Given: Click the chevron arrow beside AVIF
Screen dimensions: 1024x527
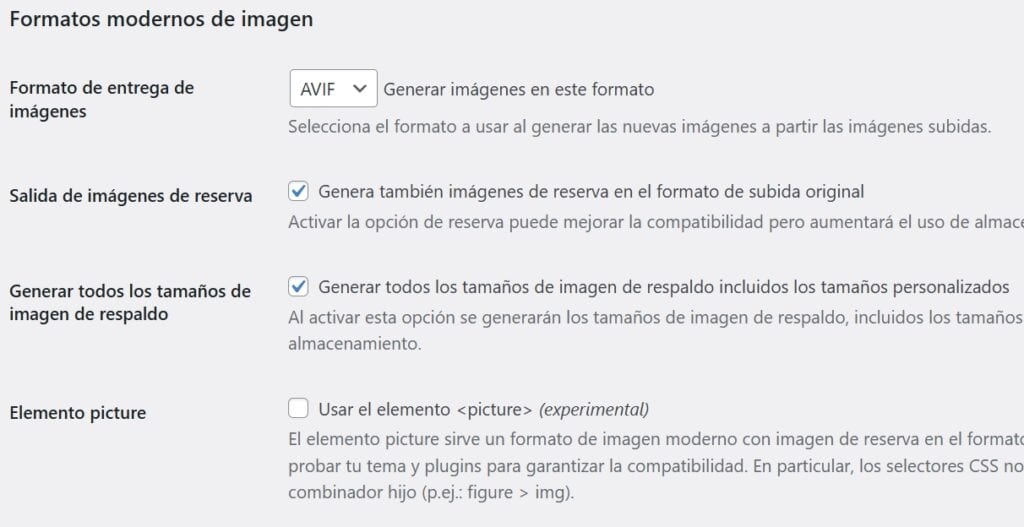Looking at the screenshot, I should tap(359, 89).
